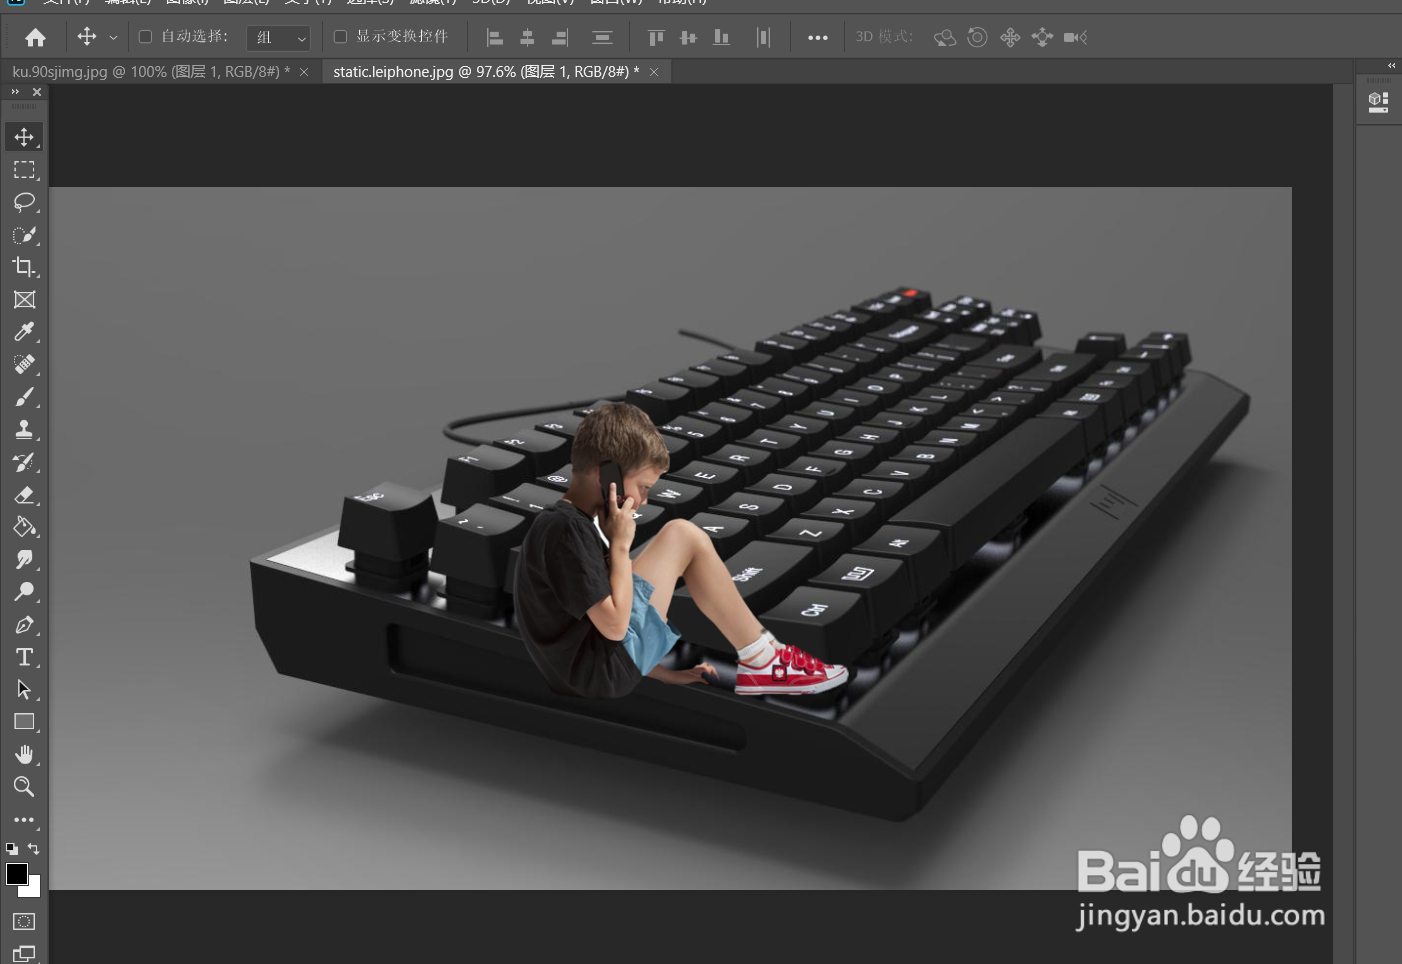
Task: Expand the Move tool options arrow
Action: point(113,37)
